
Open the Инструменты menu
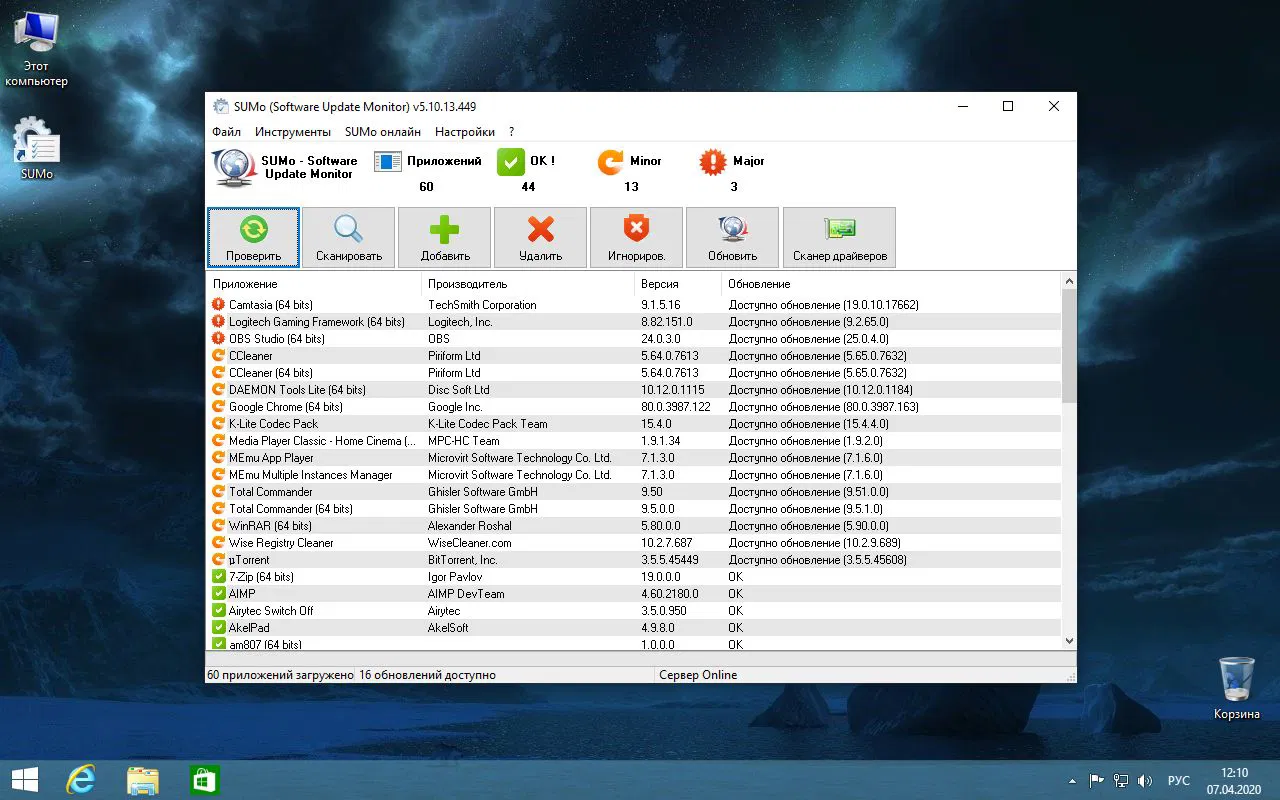click(293, 132)
